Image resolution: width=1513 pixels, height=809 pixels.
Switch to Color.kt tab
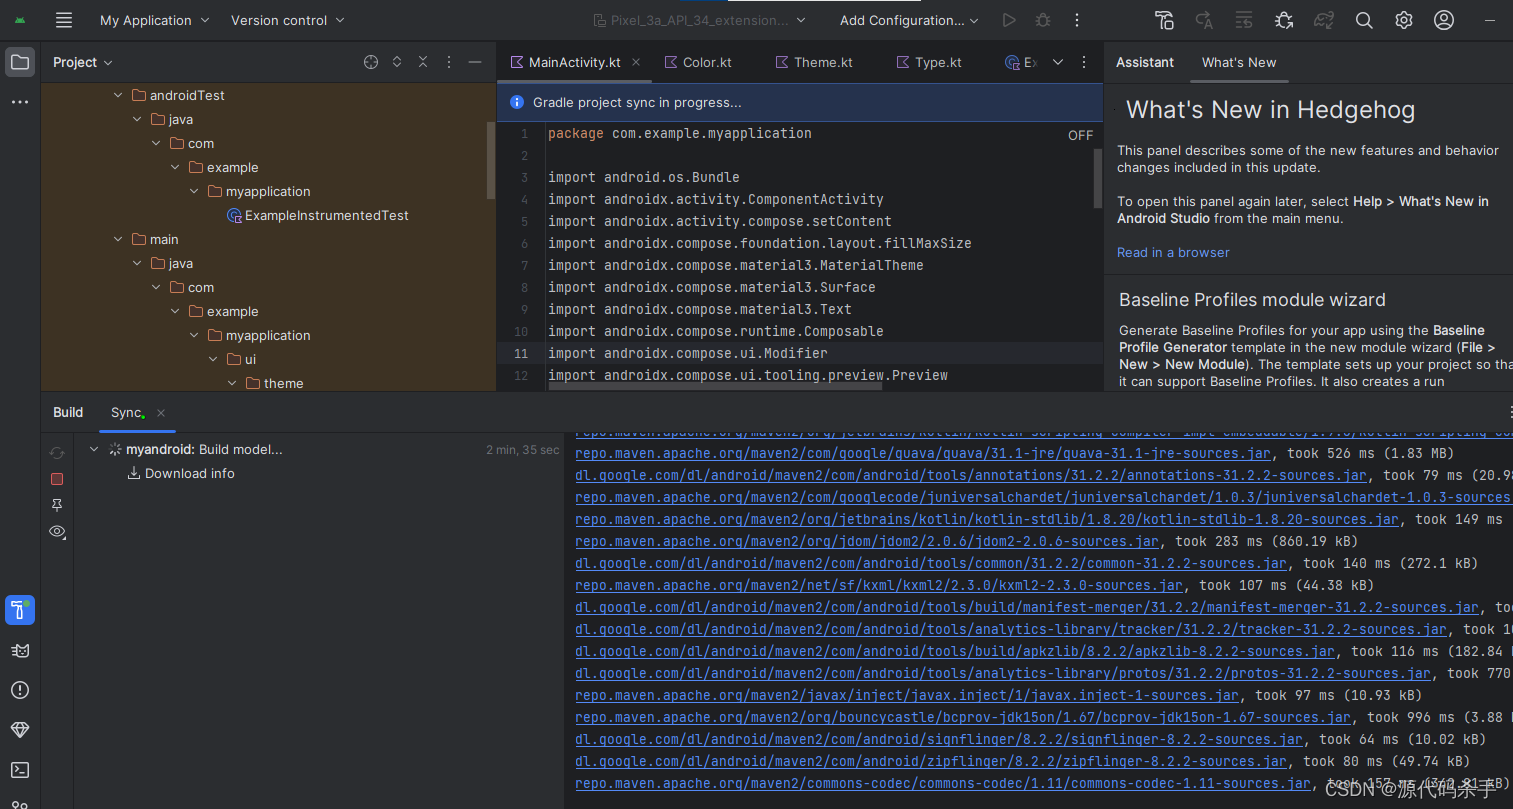pyautogui.click(x=698, y=62)
